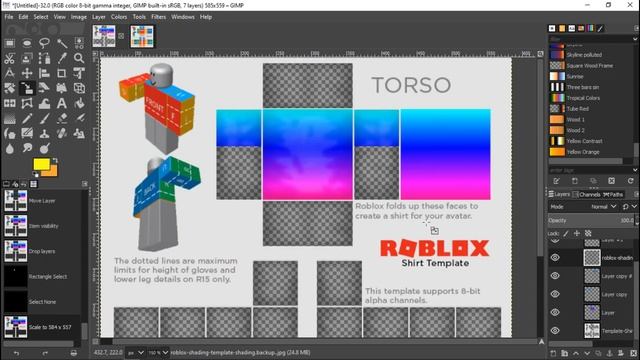Image resolution: width=640 pixels, height=360 pixels.
Task: Select Scale to 584 x 557 history step
Action: point(42,327)
